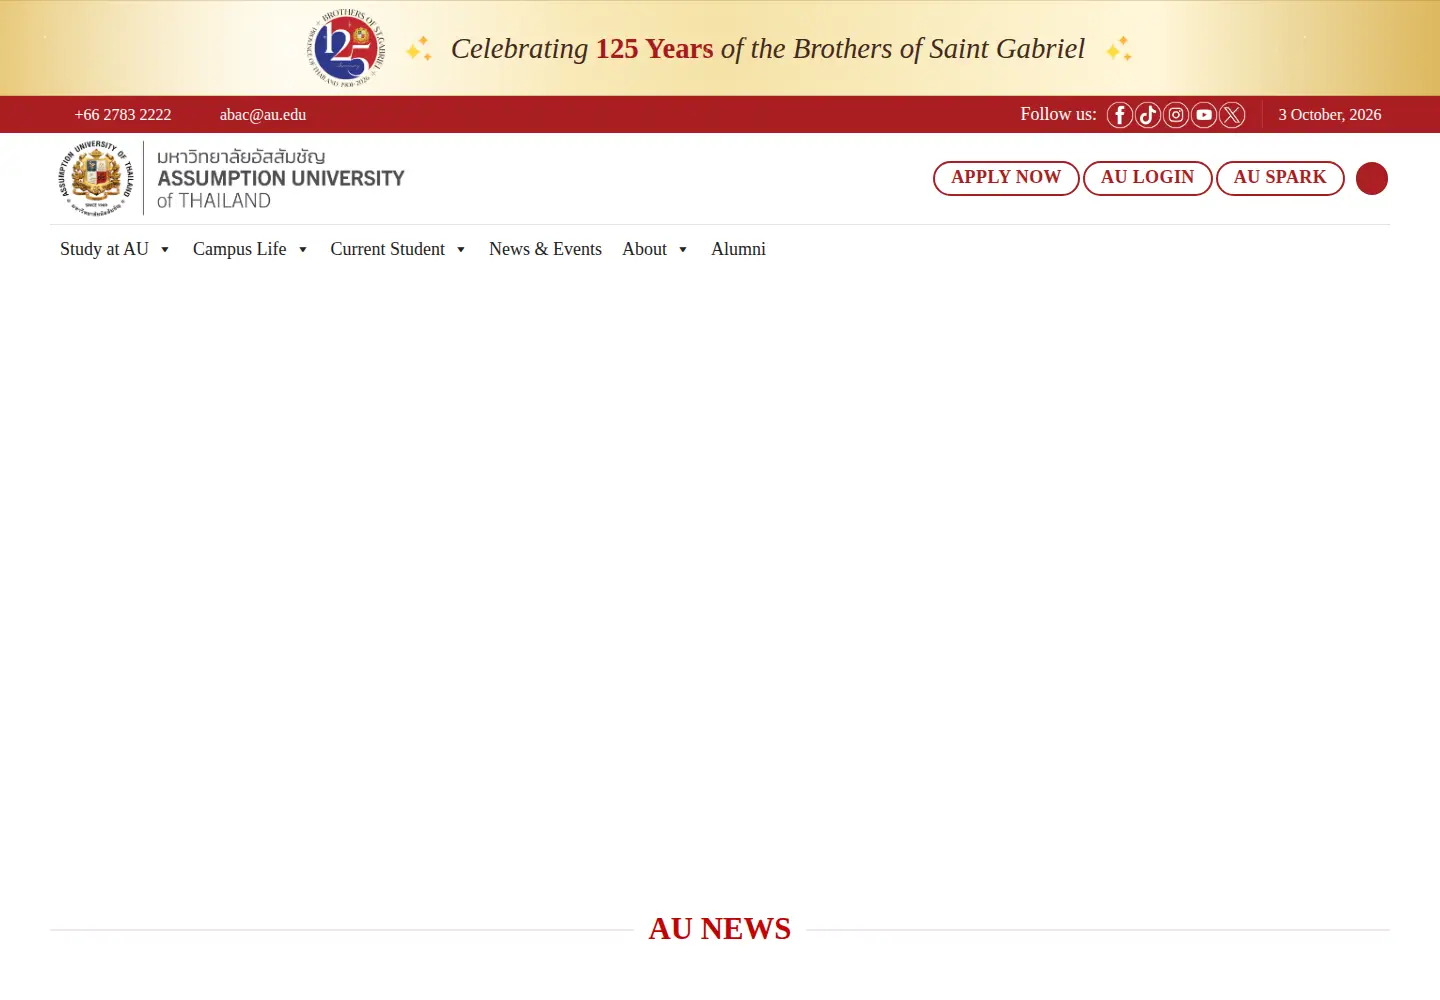1440x1000 pixels.
Task: Click the Celebrating 125 Years banner text
Action: coord(768,49)
